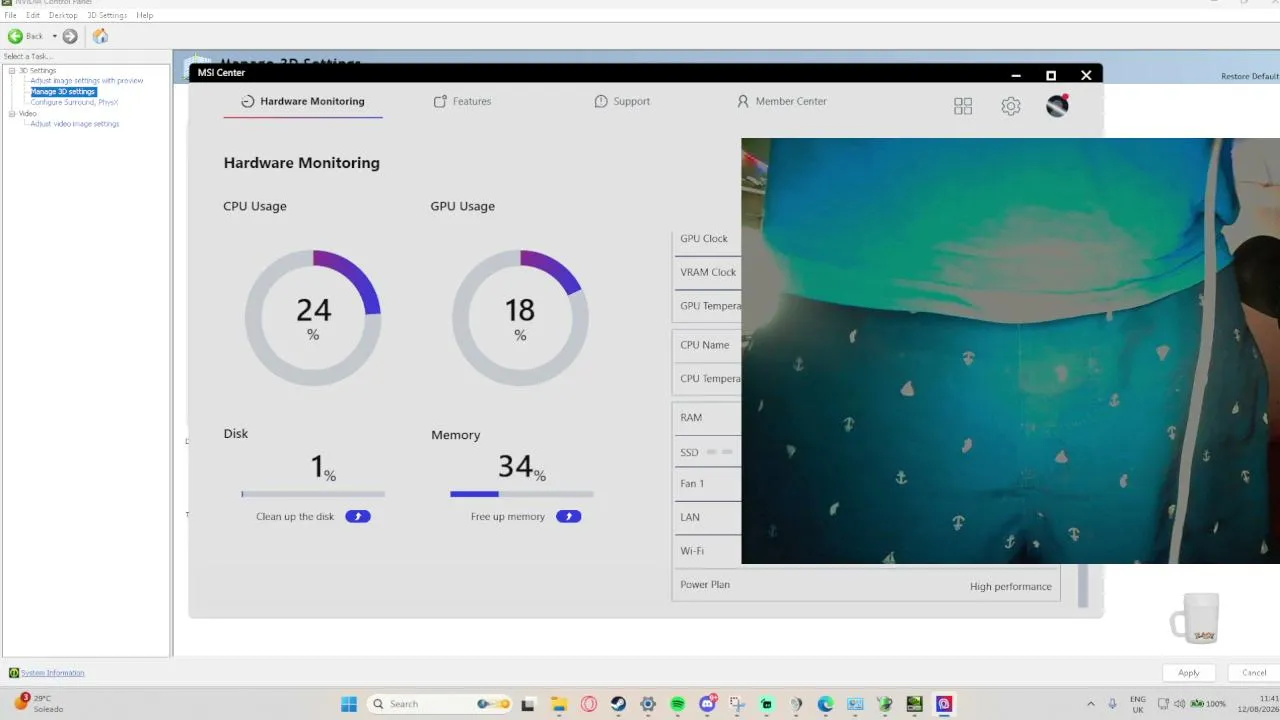Click the RAM row label

click(x=691, y=418)
